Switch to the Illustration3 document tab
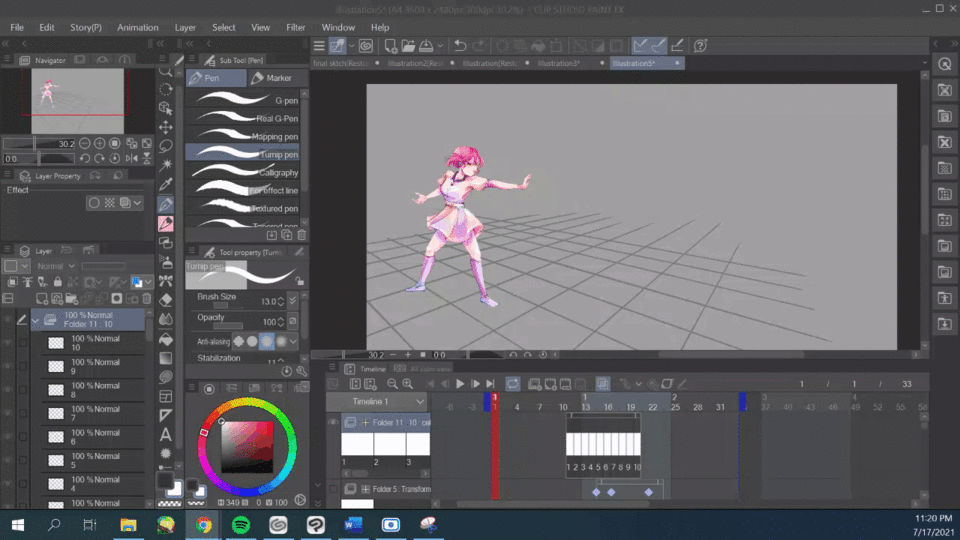The width and height of the screenshot is (960, 540). [x=558, y=63]
